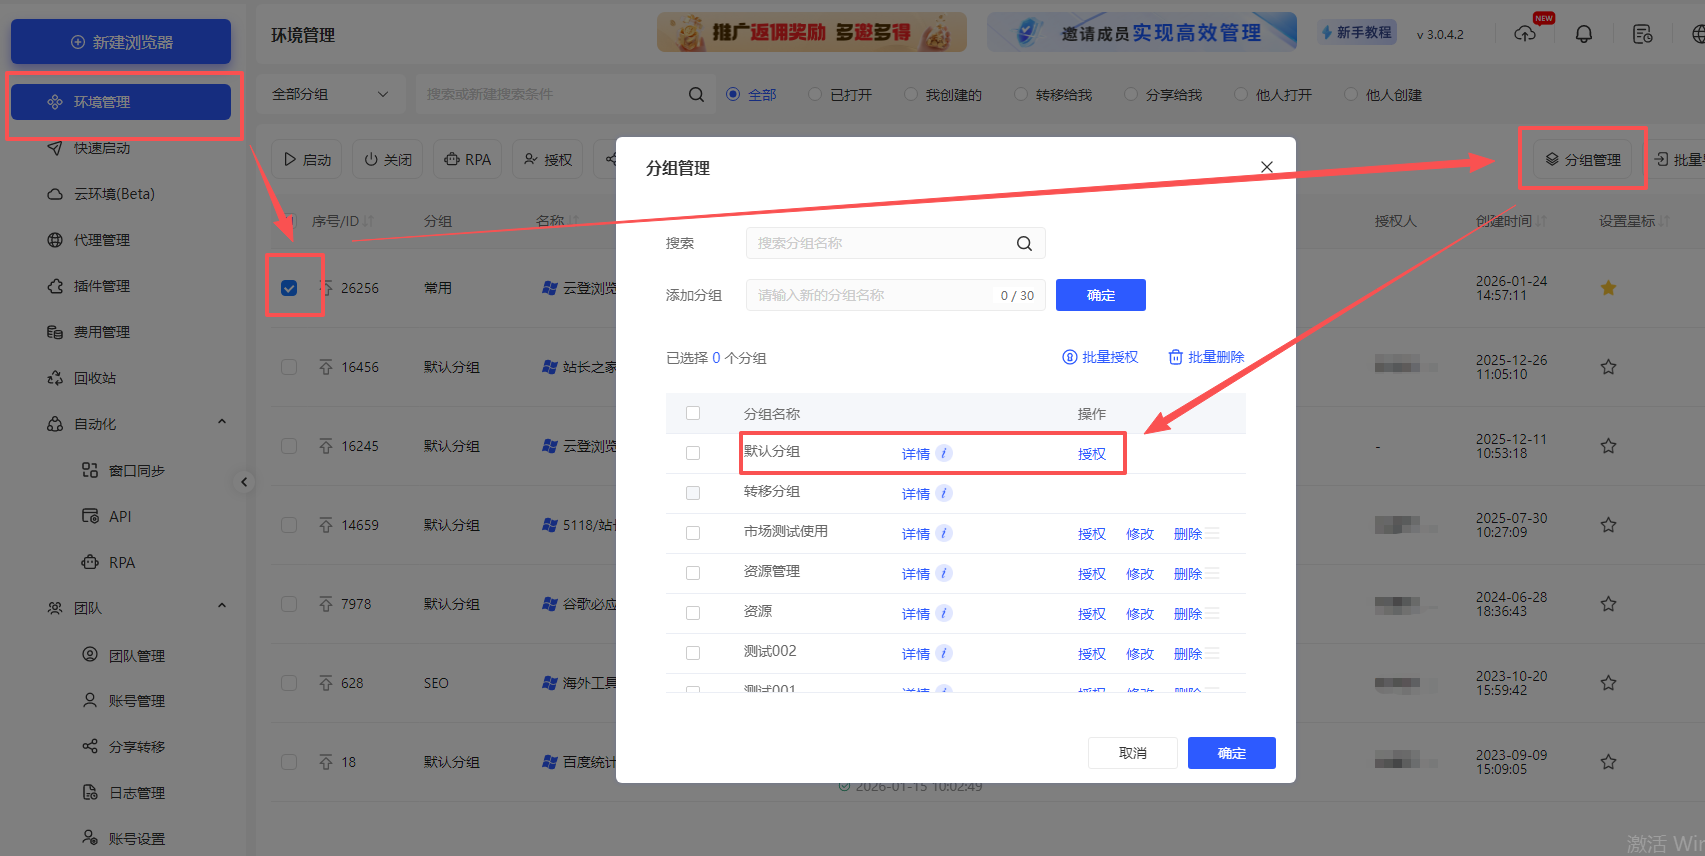Check the 默认分组 checkbox in dialog
This screenshot has width=1705, height=856.
click(693, 453)
